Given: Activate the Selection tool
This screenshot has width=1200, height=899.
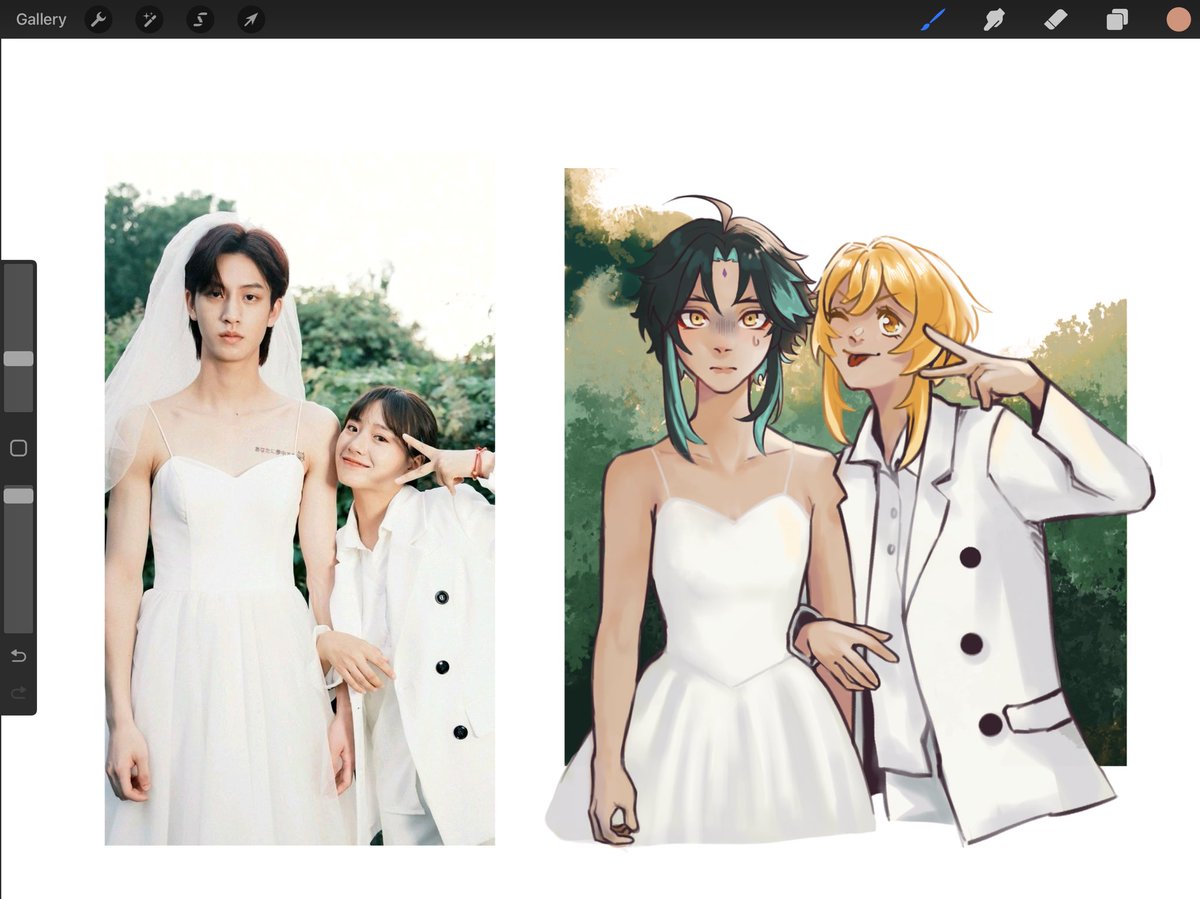Looking at the screenshot, I should pos(200,19).
